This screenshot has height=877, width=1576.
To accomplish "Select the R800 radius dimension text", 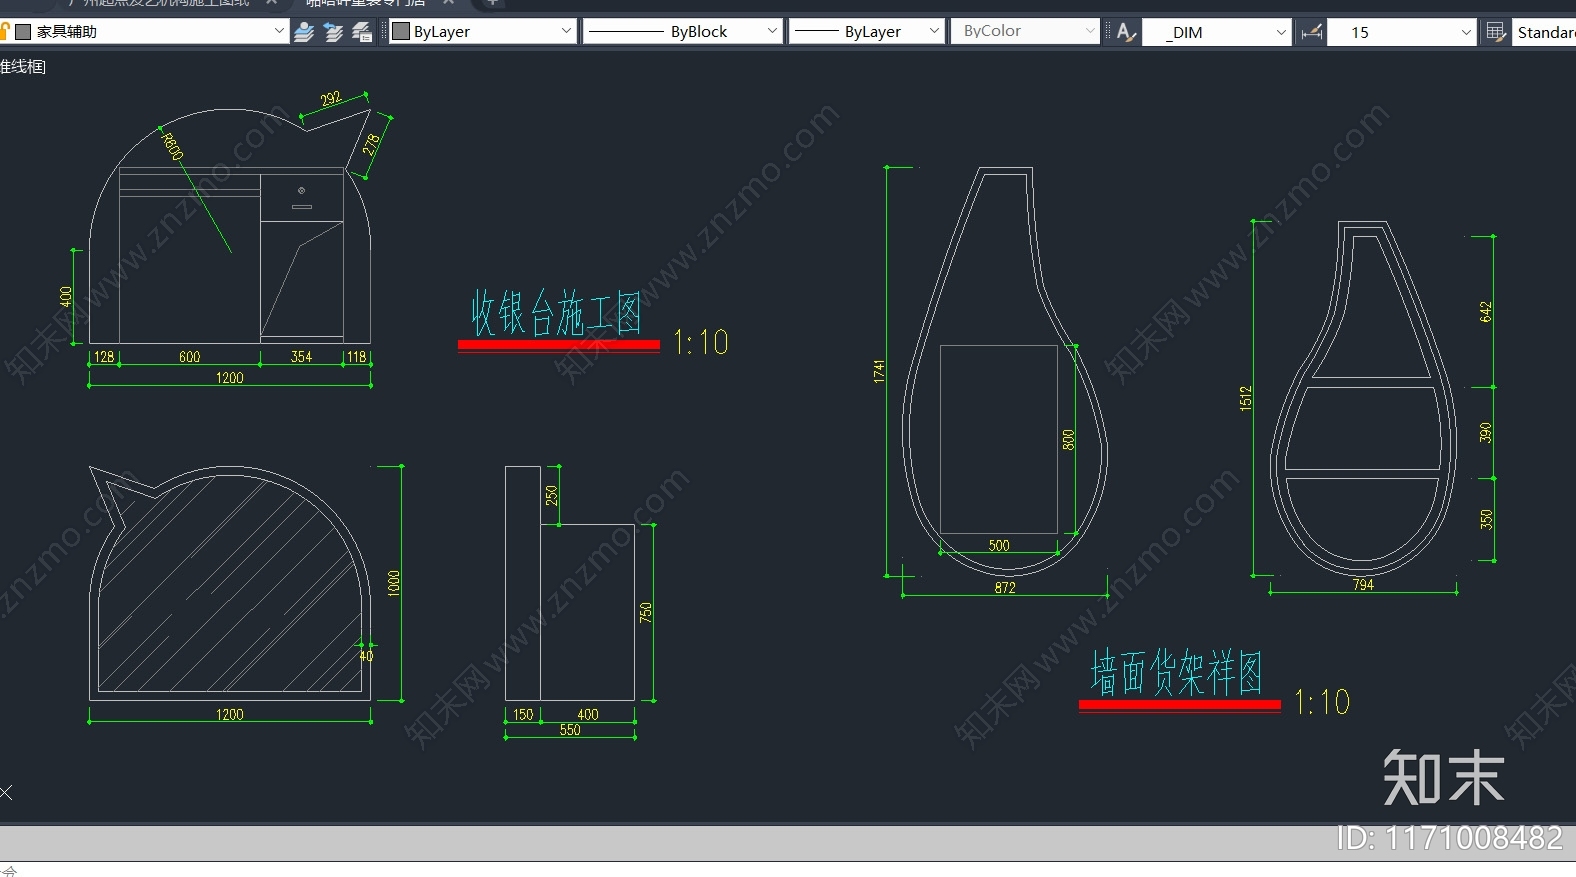I will coord(172,146).
